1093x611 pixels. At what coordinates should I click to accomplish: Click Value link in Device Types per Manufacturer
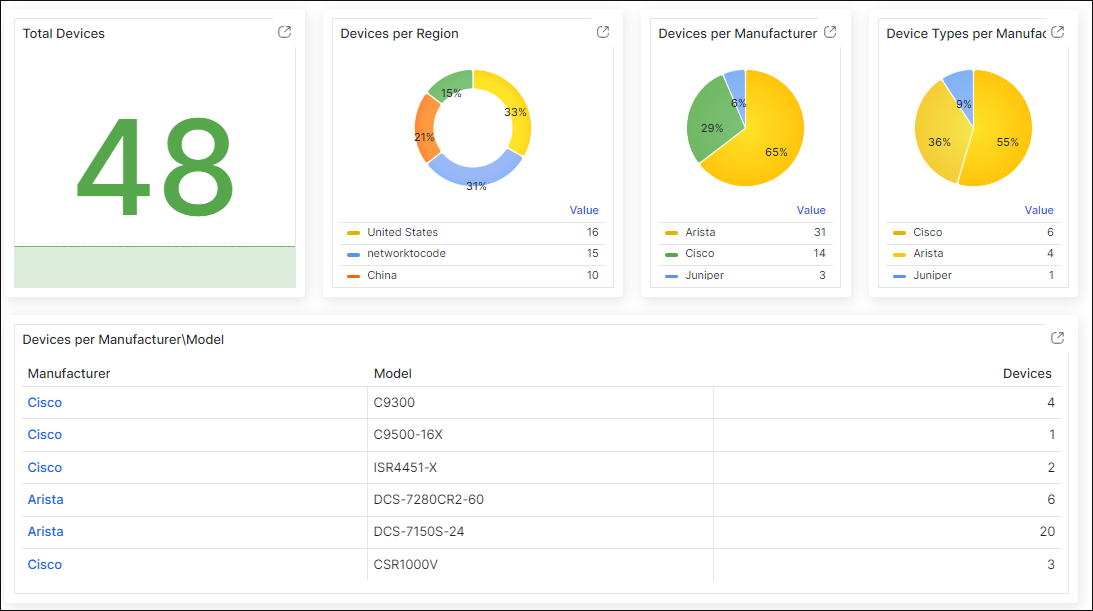(1039, 210)
